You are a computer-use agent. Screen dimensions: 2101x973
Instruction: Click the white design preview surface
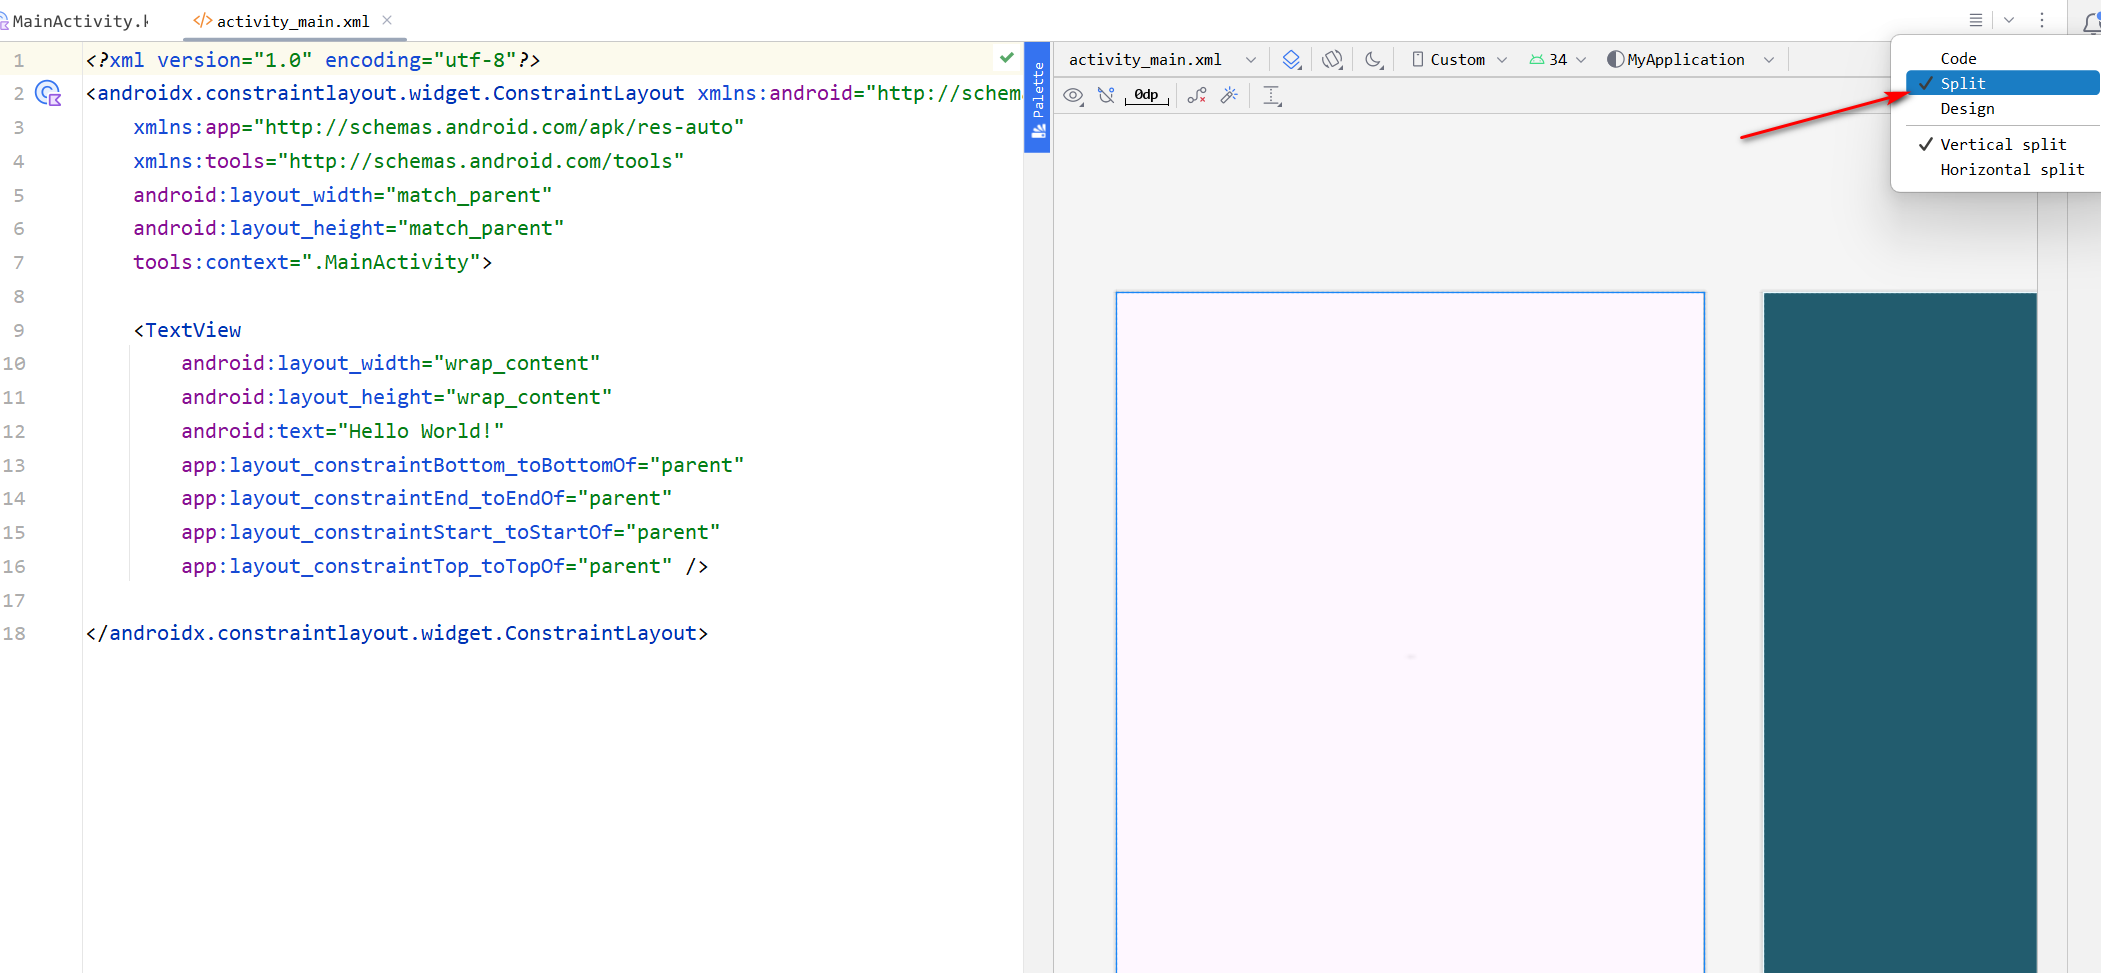click(x=1410, y=632)
